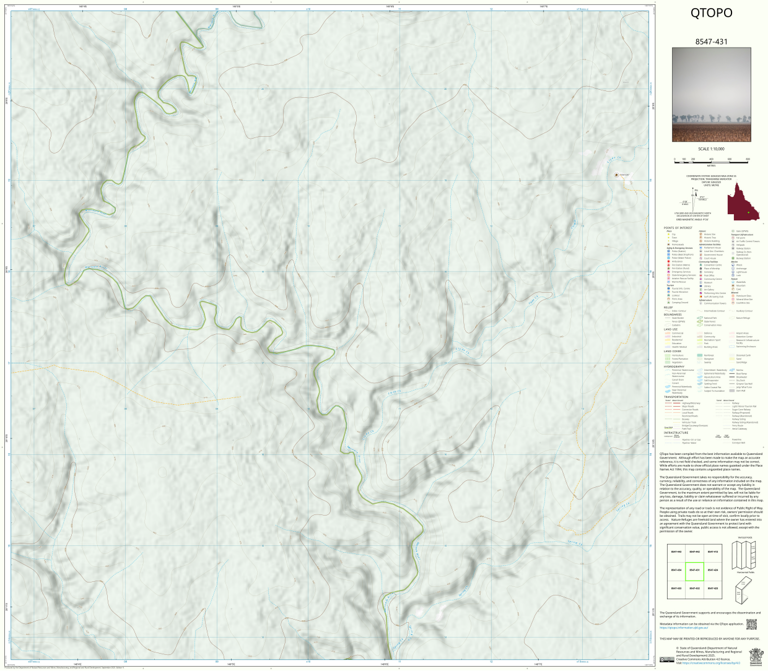Click the sheet number 8547-431
The image size is (768, 671).
711,42
